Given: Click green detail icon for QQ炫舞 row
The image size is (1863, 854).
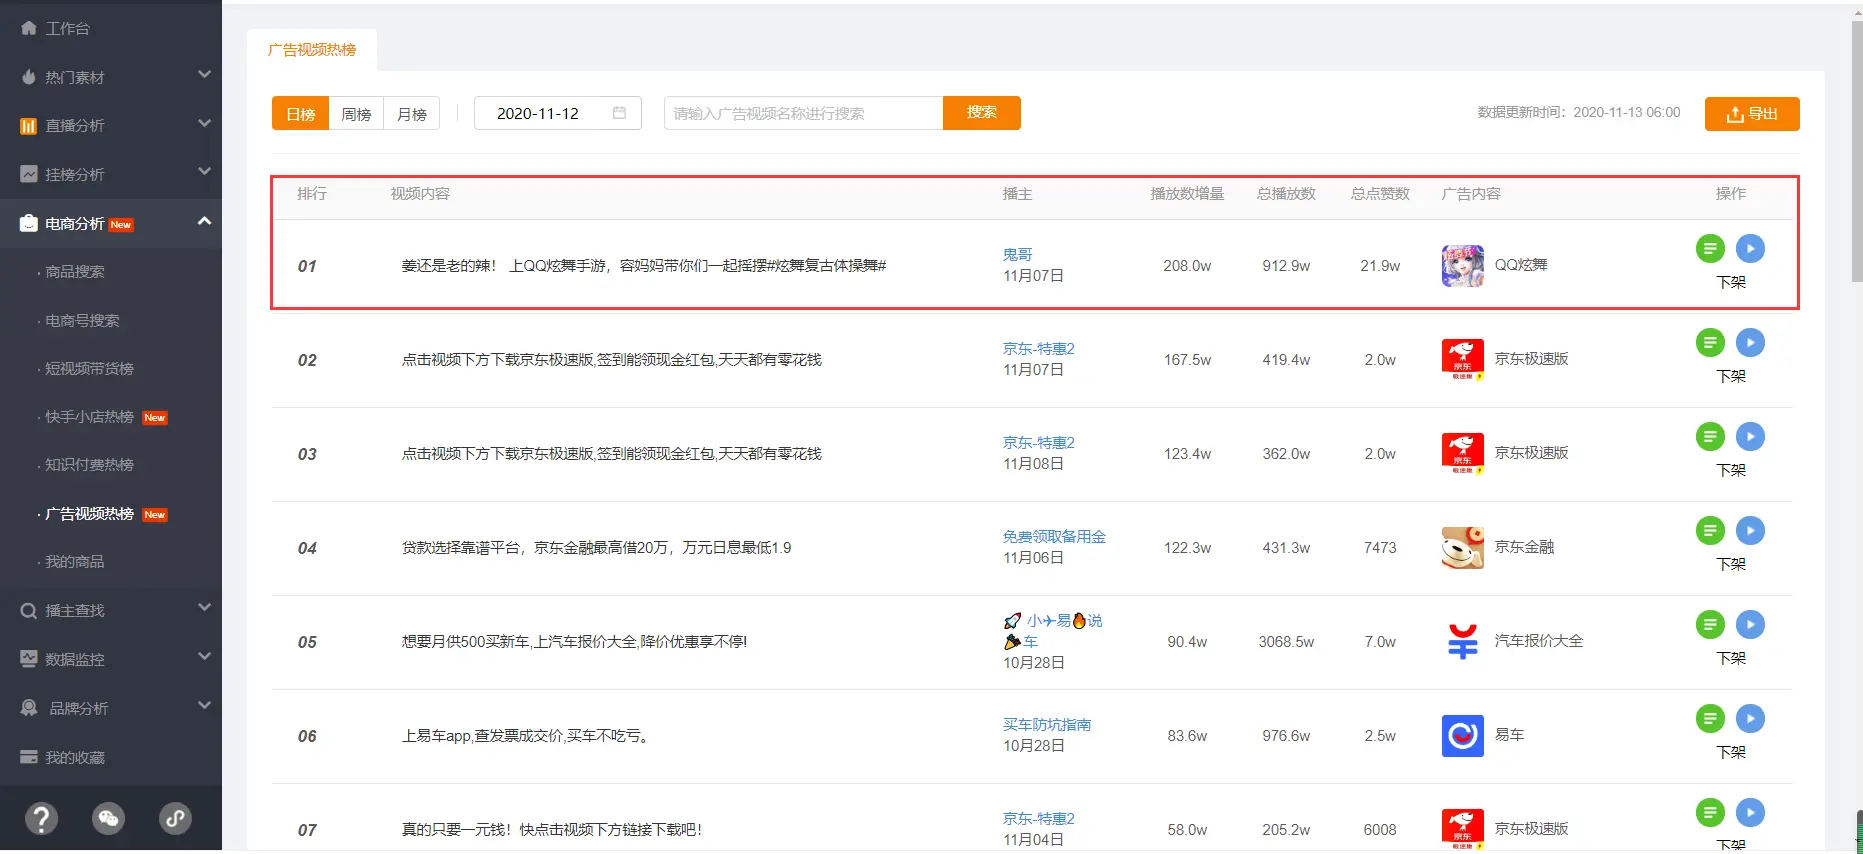Looking at the screenshot, I should pyautogui.click(x=1710, y=248).
